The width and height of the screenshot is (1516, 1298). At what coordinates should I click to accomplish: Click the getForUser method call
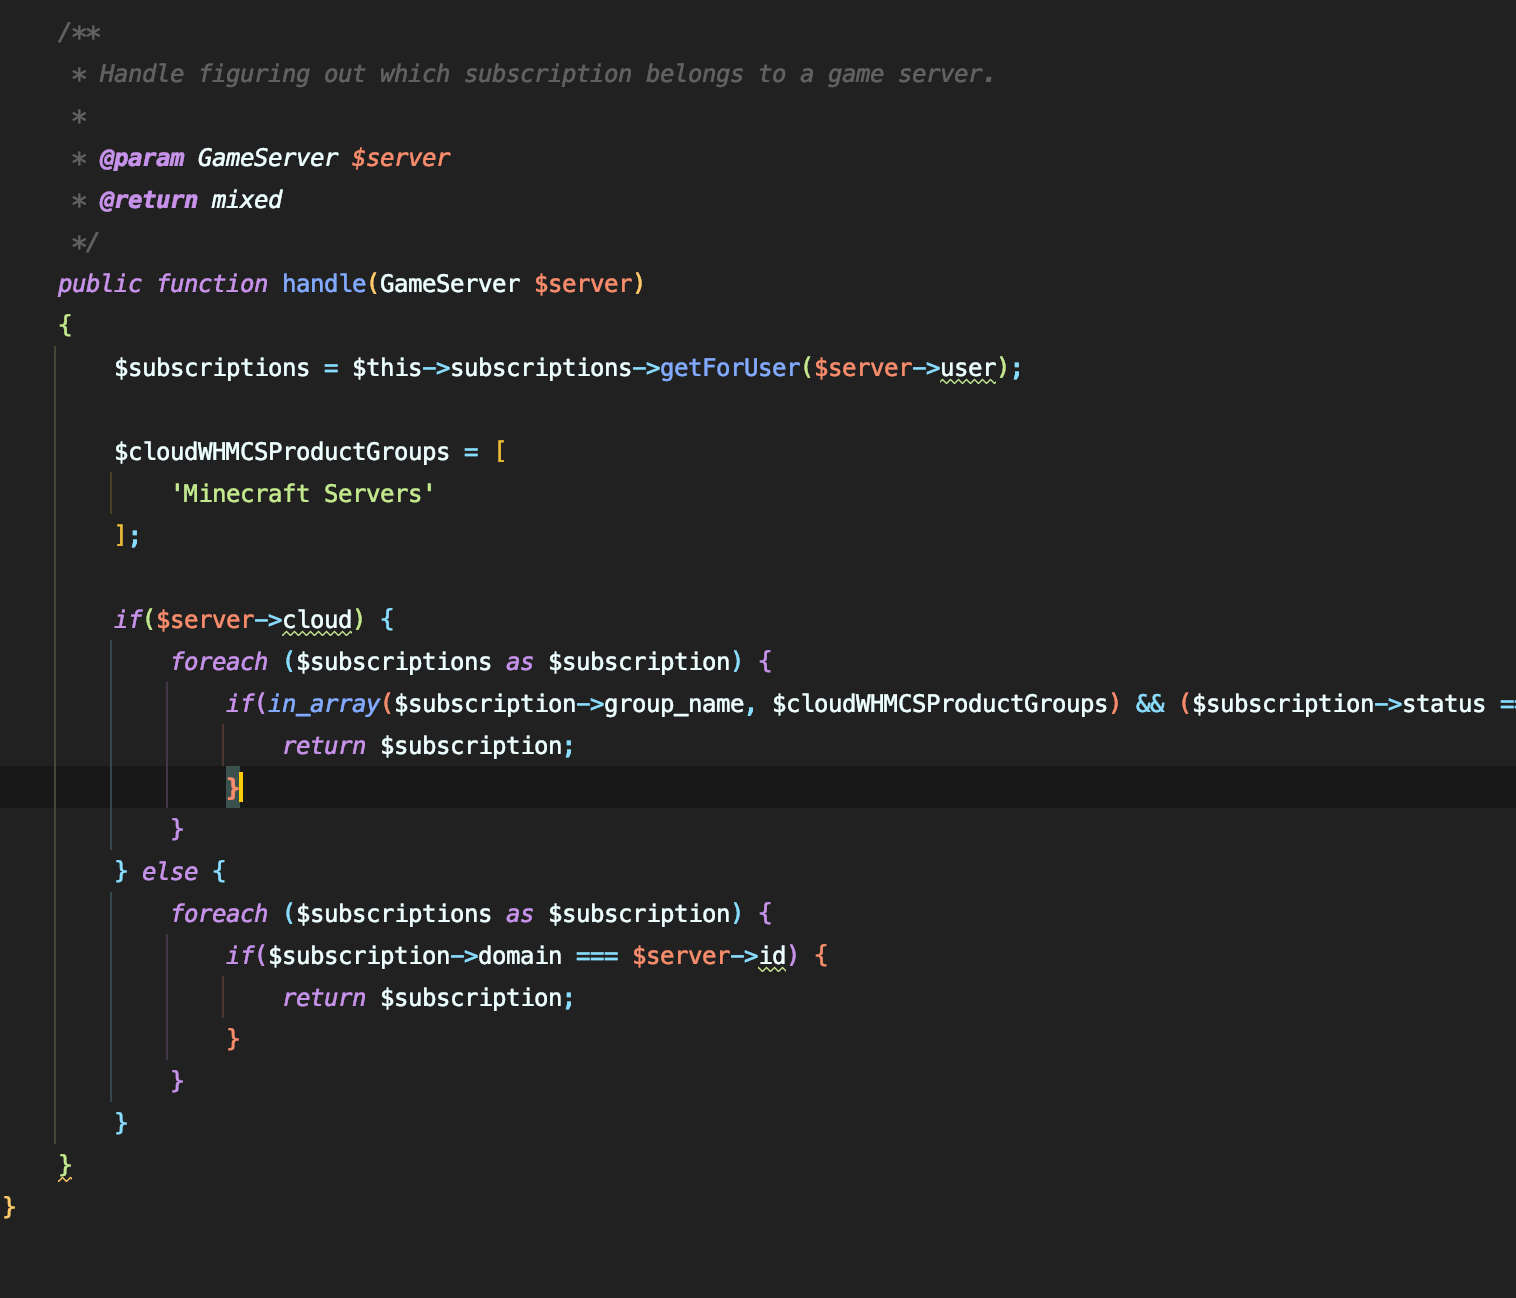(729, 368)
